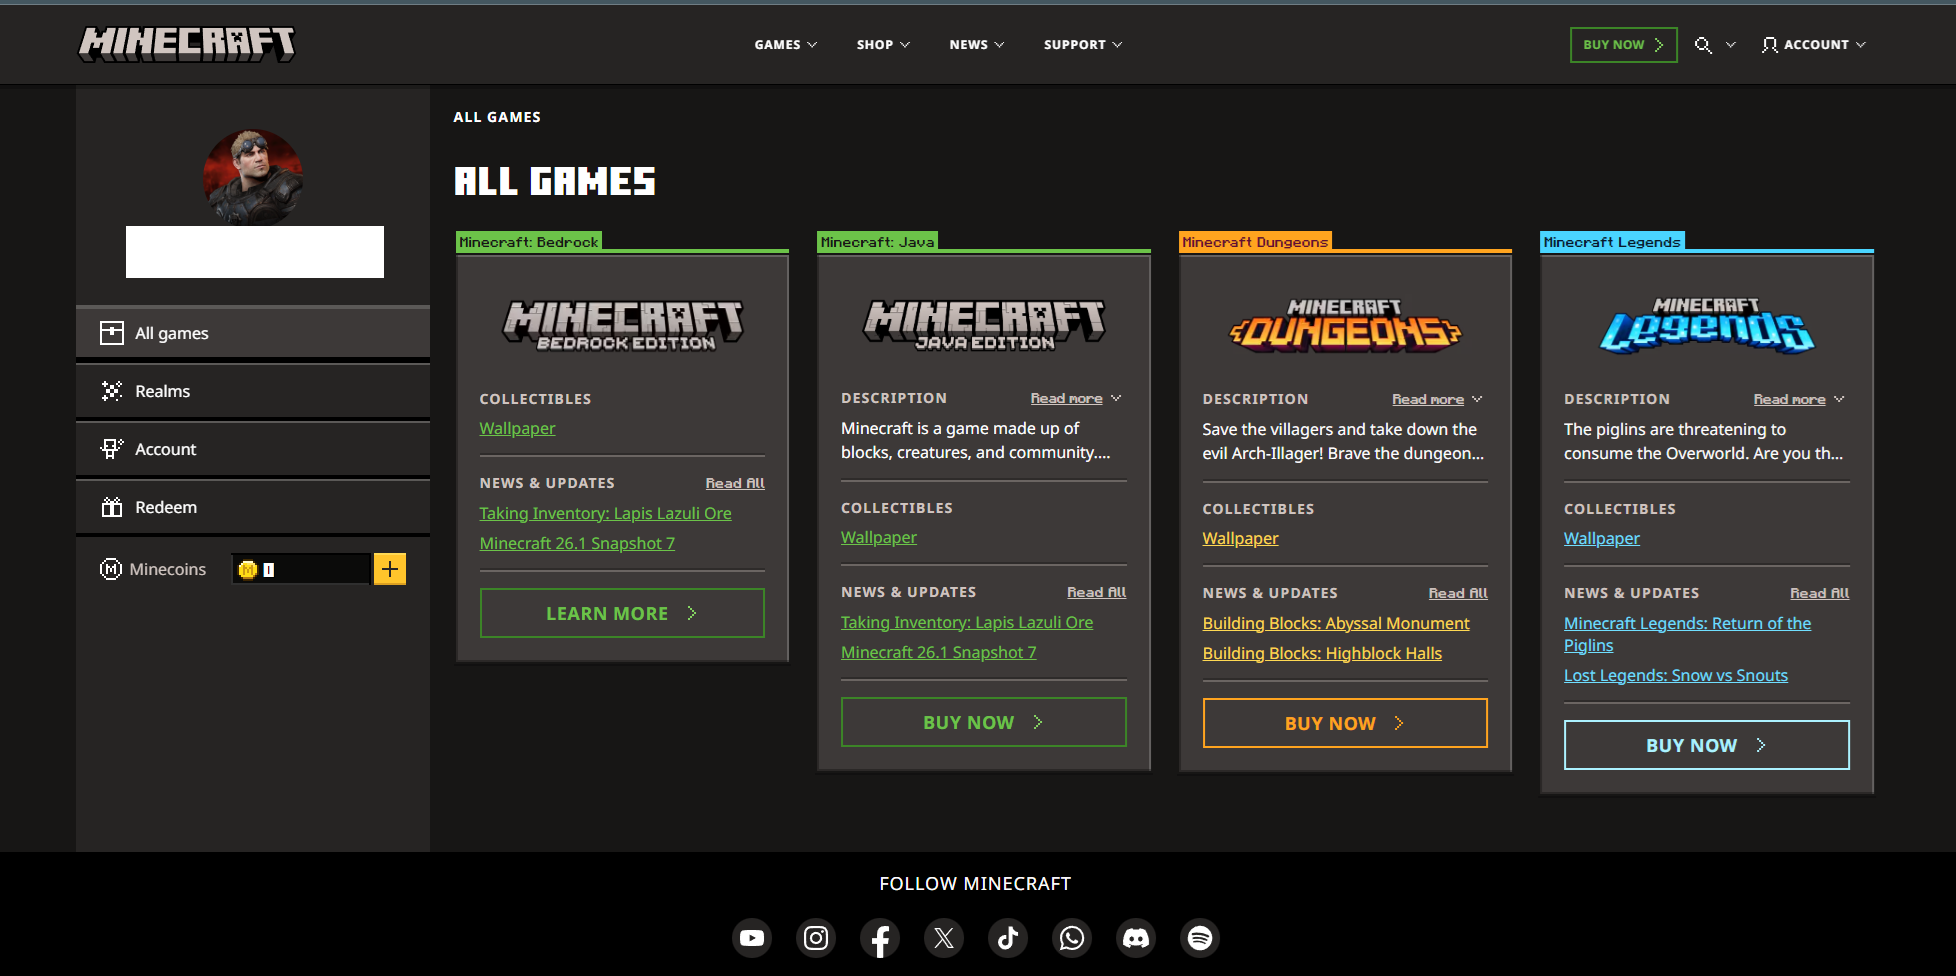Screen dimensions: 1956x976
Task: Expand the News navigation dropdown
Action: [977, 45]
